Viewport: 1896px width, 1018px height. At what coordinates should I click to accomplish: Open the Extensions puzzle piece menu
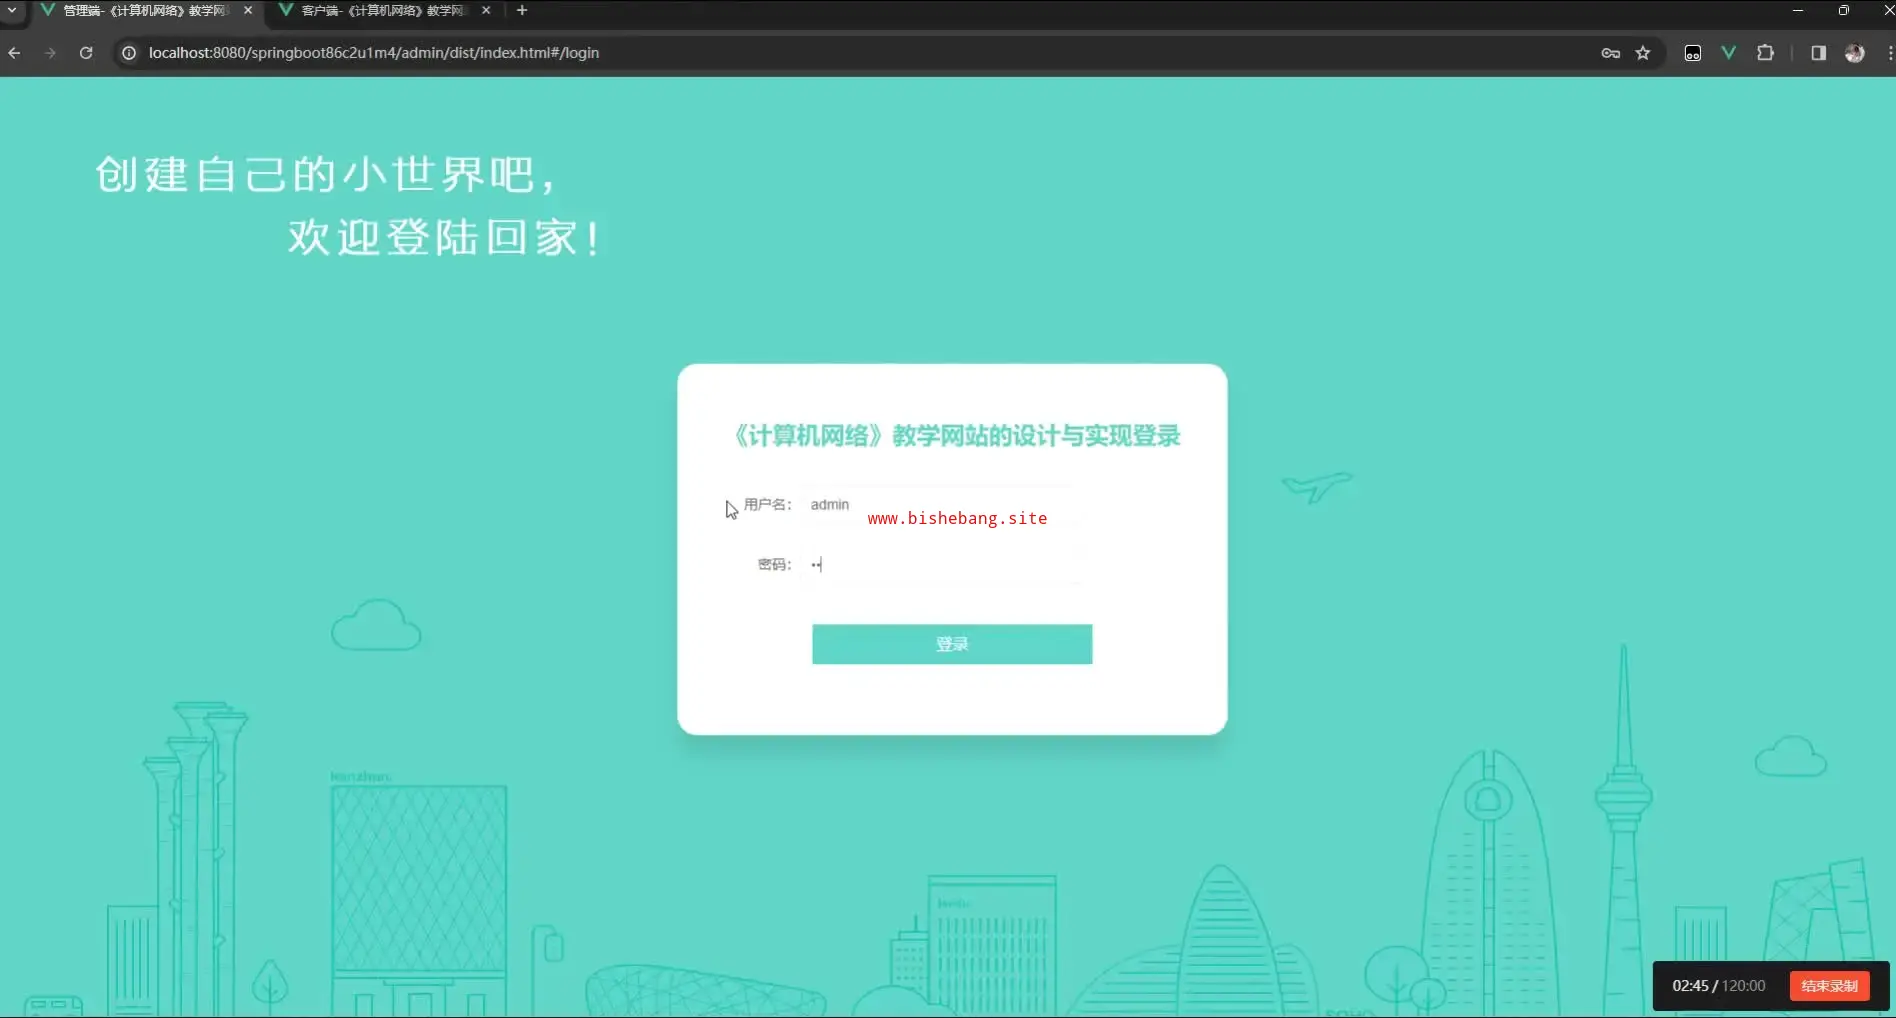coord(1765,53)
